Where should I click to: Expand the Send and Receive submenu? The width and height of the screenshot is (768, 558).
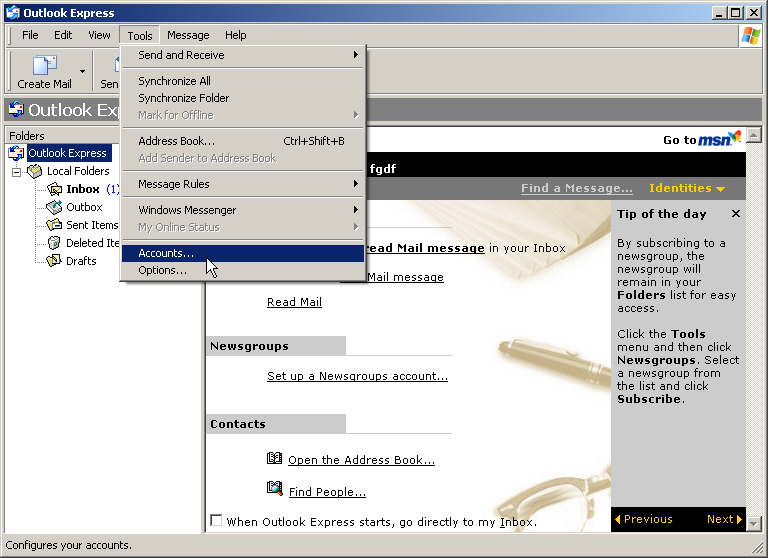[243, 55]
